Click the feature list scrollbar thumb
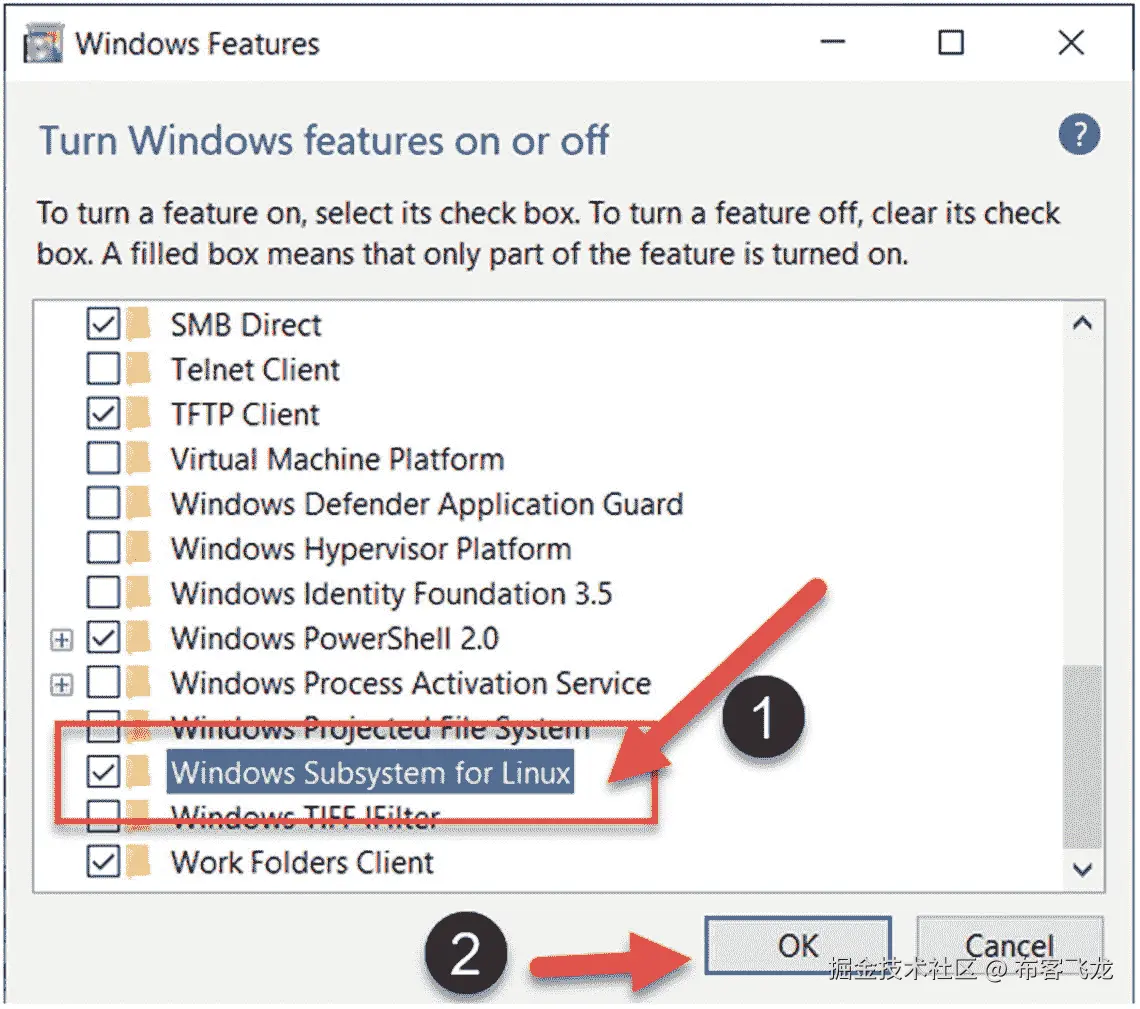 pos(1083,757)
